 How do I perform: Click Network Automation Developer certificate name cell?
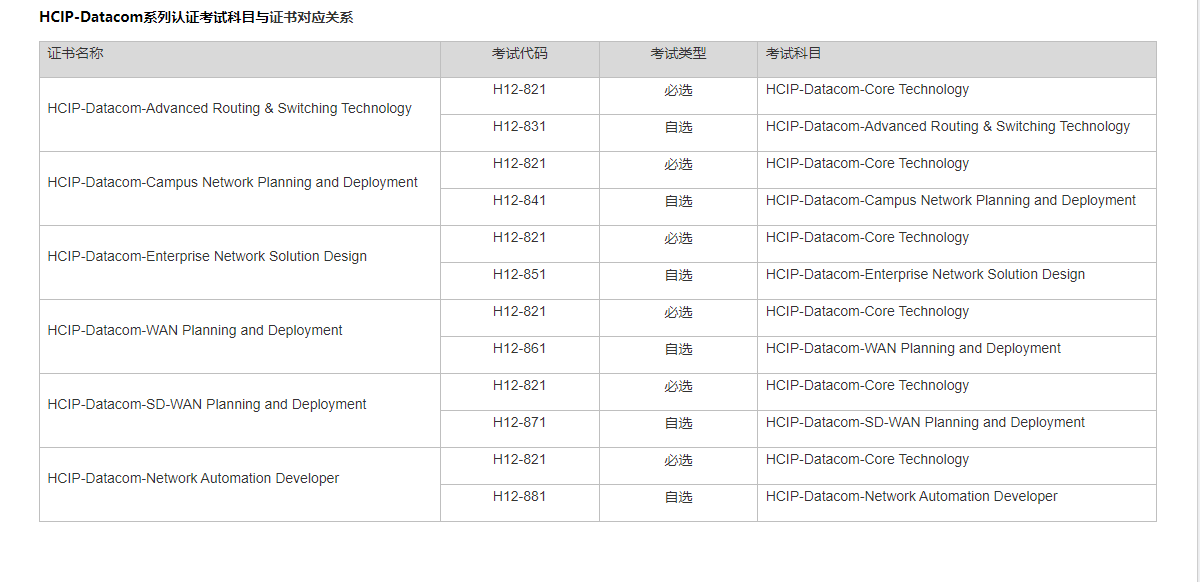point(193,479)
